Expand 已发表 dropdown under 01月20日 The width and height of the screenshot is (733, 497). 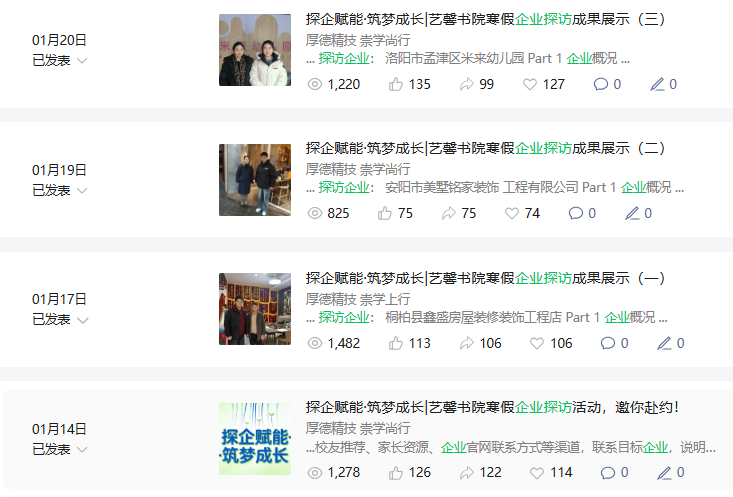click(x=82, y=61)
